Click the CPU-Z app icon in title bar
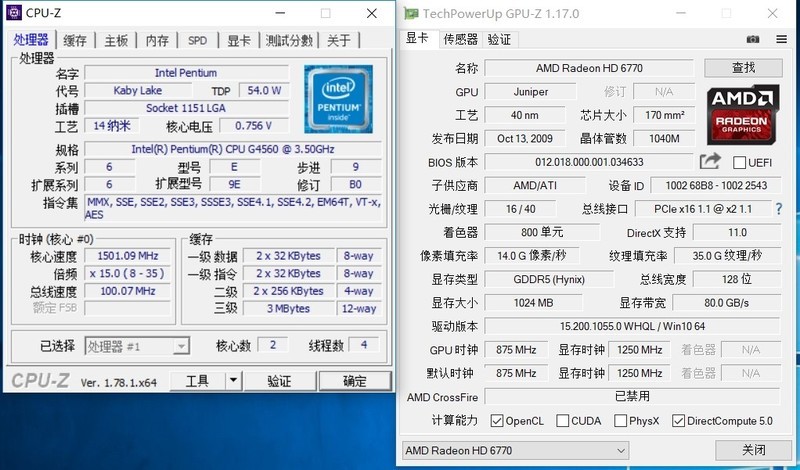 13,13
